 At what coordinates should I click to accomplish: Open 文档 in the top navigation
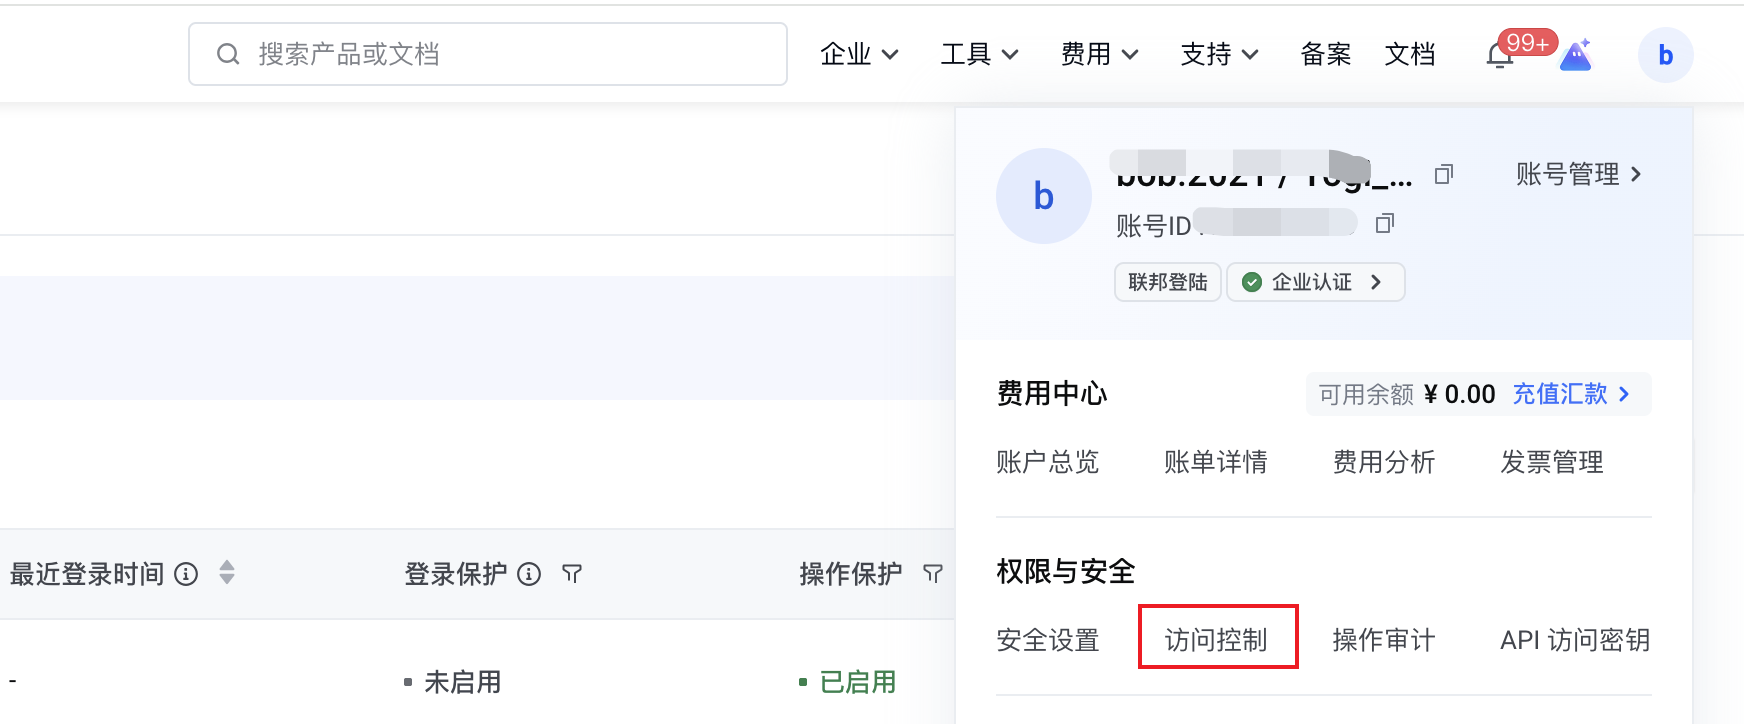pyautogui.click(x=1409, y=54)
